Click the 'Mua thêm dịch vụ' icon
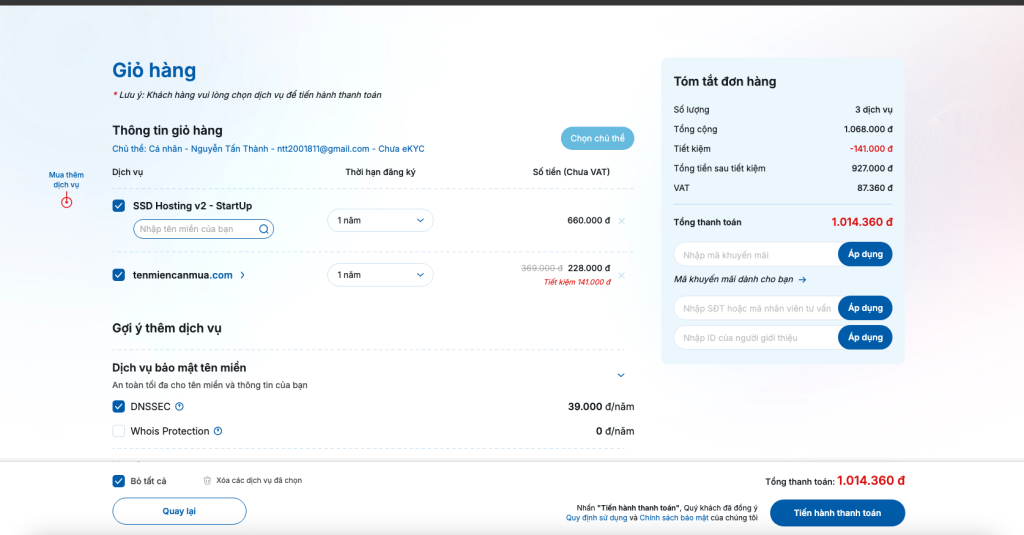Screen dimensions: 1024x535 pos(66,201)
